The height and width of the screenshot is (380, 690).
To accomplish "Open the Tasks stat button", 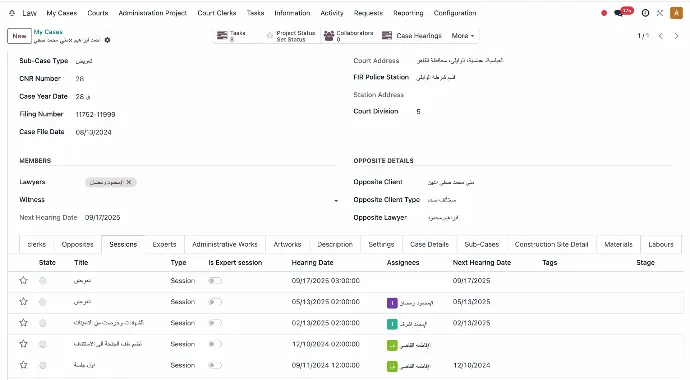I will (237, 36).
